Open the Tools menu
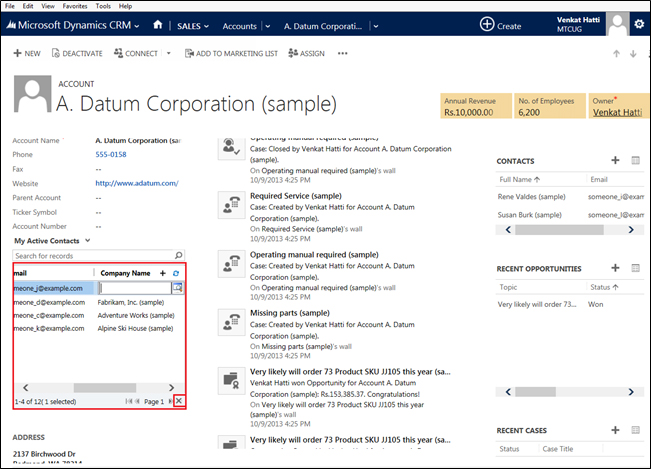This screenshot has height=469, width=651. 101,6
